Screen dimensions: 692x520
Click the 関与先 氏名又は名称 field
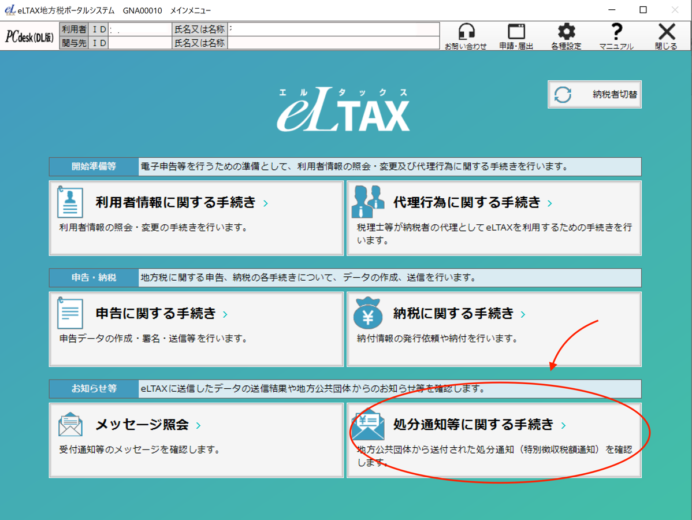[333, 43]
